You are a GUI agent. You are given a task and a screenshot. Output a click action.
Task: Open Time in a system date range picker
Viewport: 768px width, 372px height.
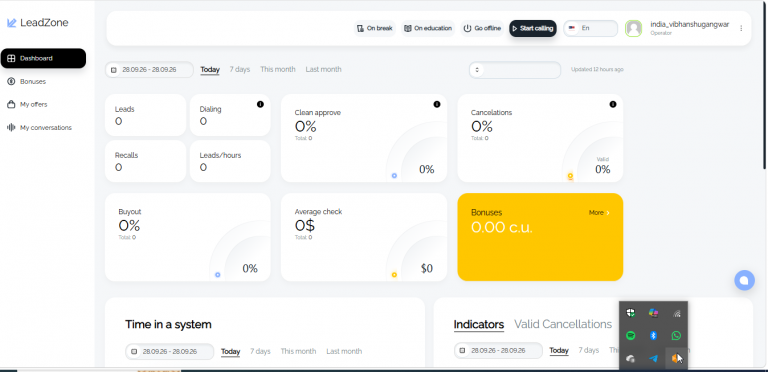(x=169, y=351)
